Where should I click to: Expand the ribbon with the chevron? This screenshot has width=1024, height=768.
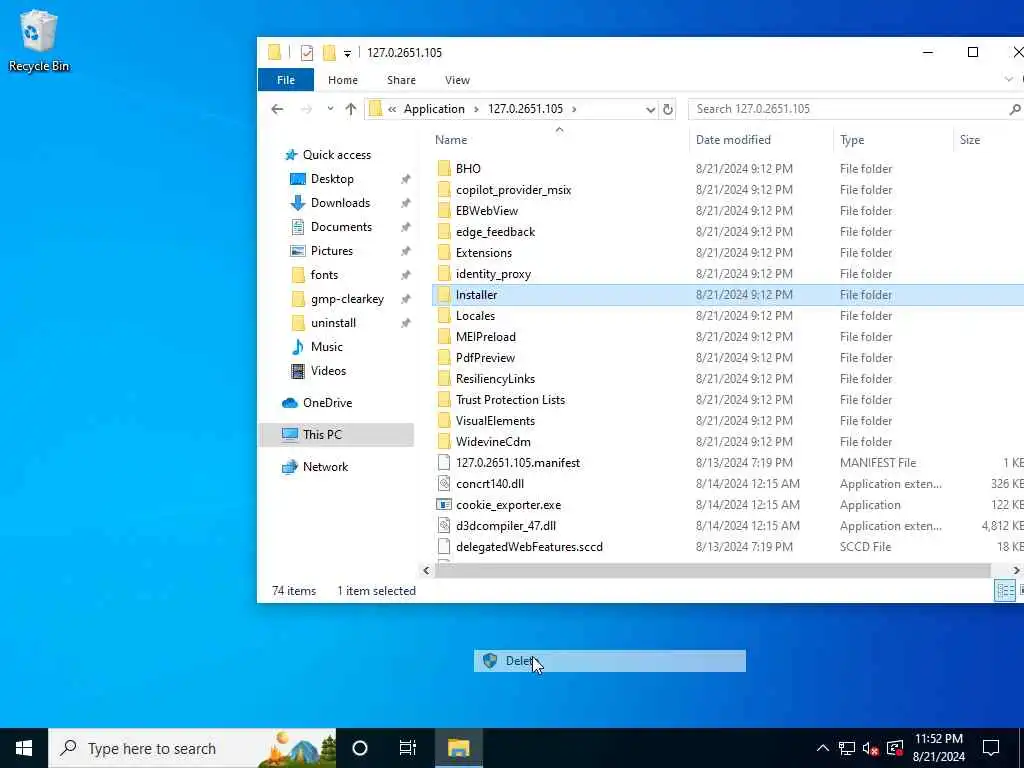coord(1009,80)
